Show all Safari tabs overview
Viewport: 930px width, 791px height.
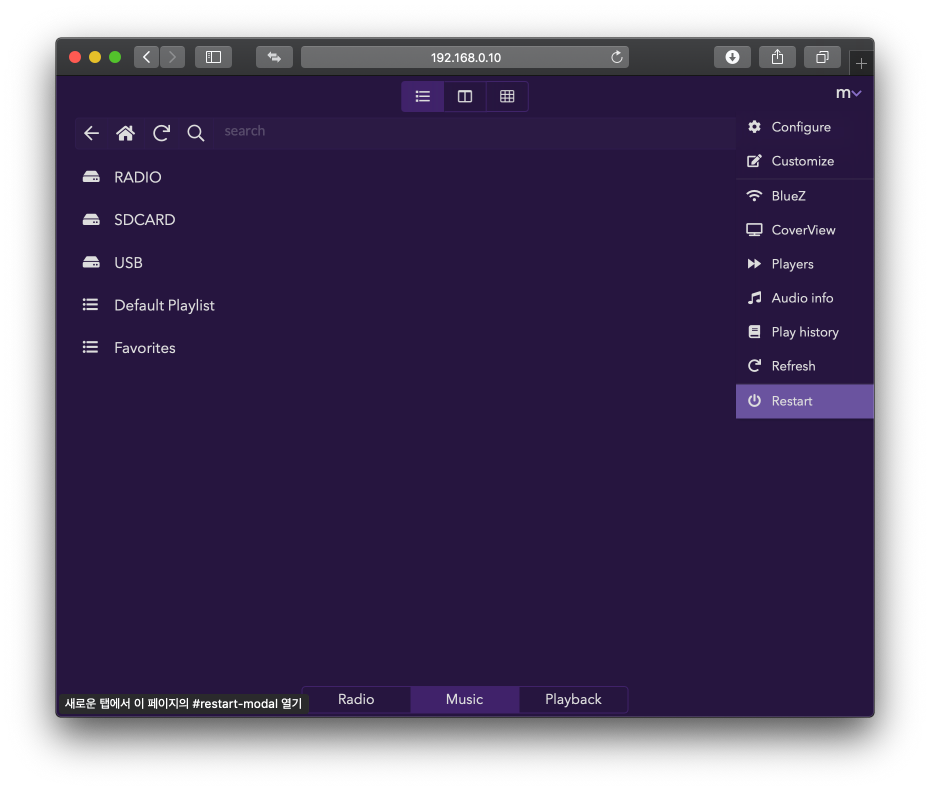coord(822,57)
